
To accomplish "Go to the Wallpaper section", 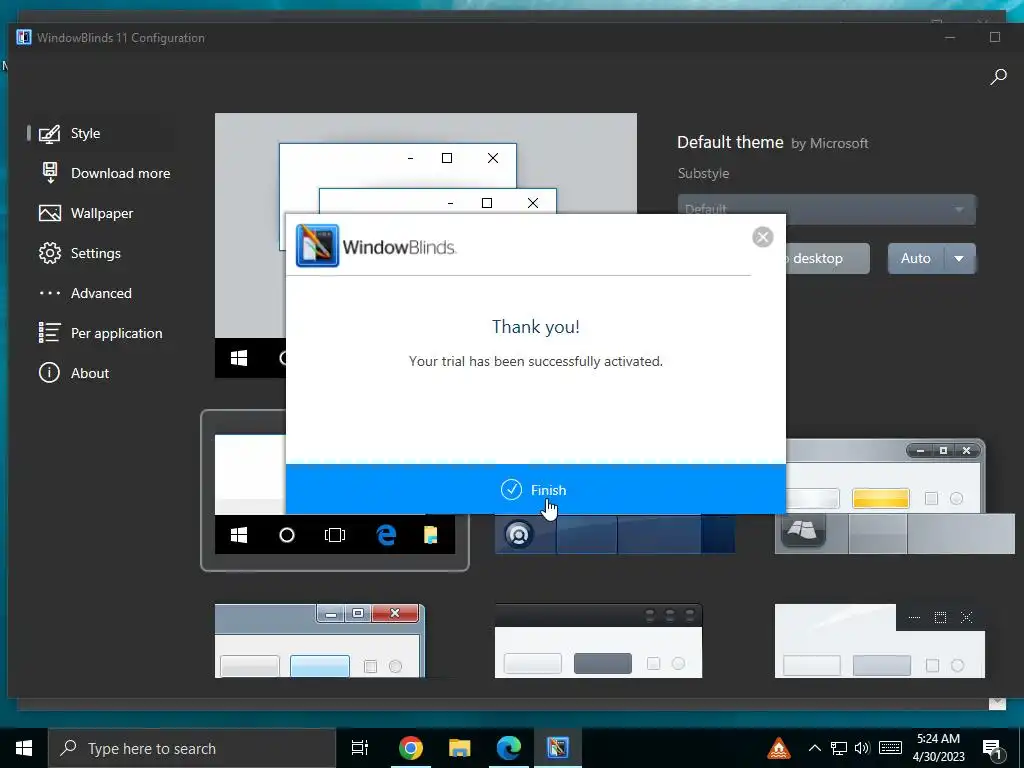I will [102, 213].
